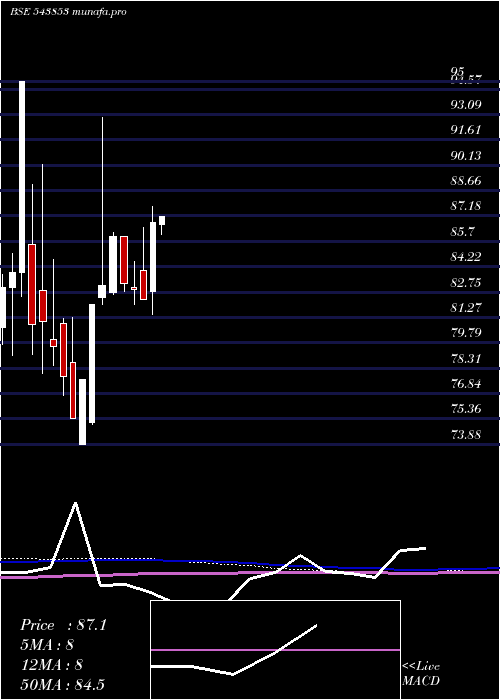Screen dimensions: 500x700
Task: Click the 78.31 price axis label
Action: click(x=466, y=358)
